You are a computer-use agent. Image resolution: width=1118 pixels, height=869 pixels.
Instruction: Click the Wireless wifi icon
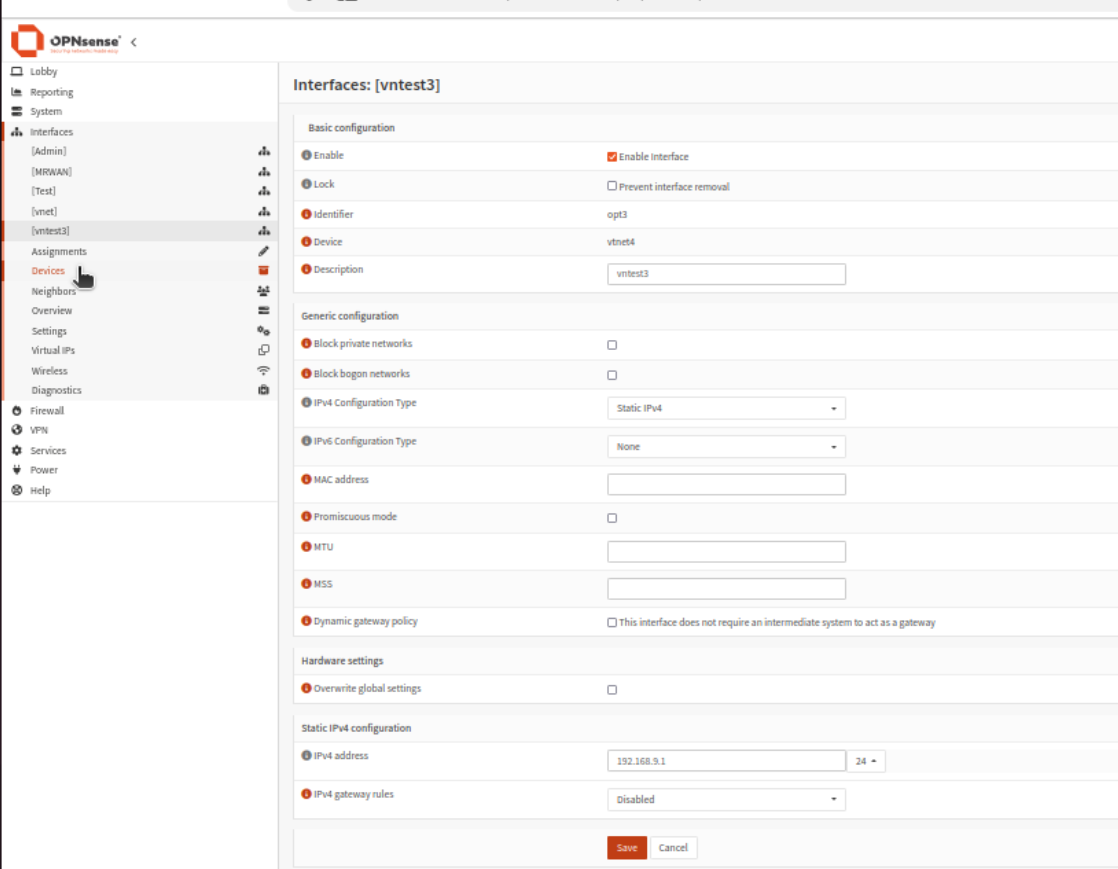(264, 370)
